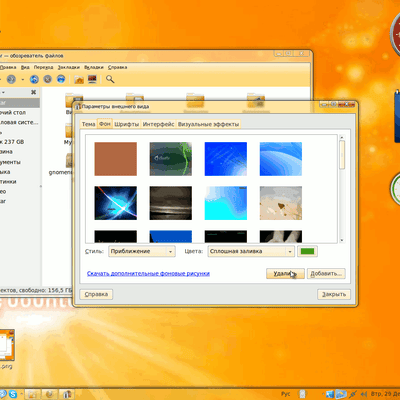
Task: Click the green analog clock desktop widget
Action: tap(396, 188)
